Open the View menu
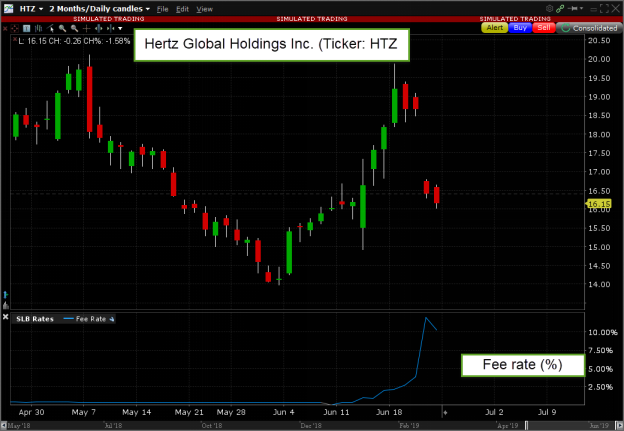The image size is (624, 431). [204, 9]
